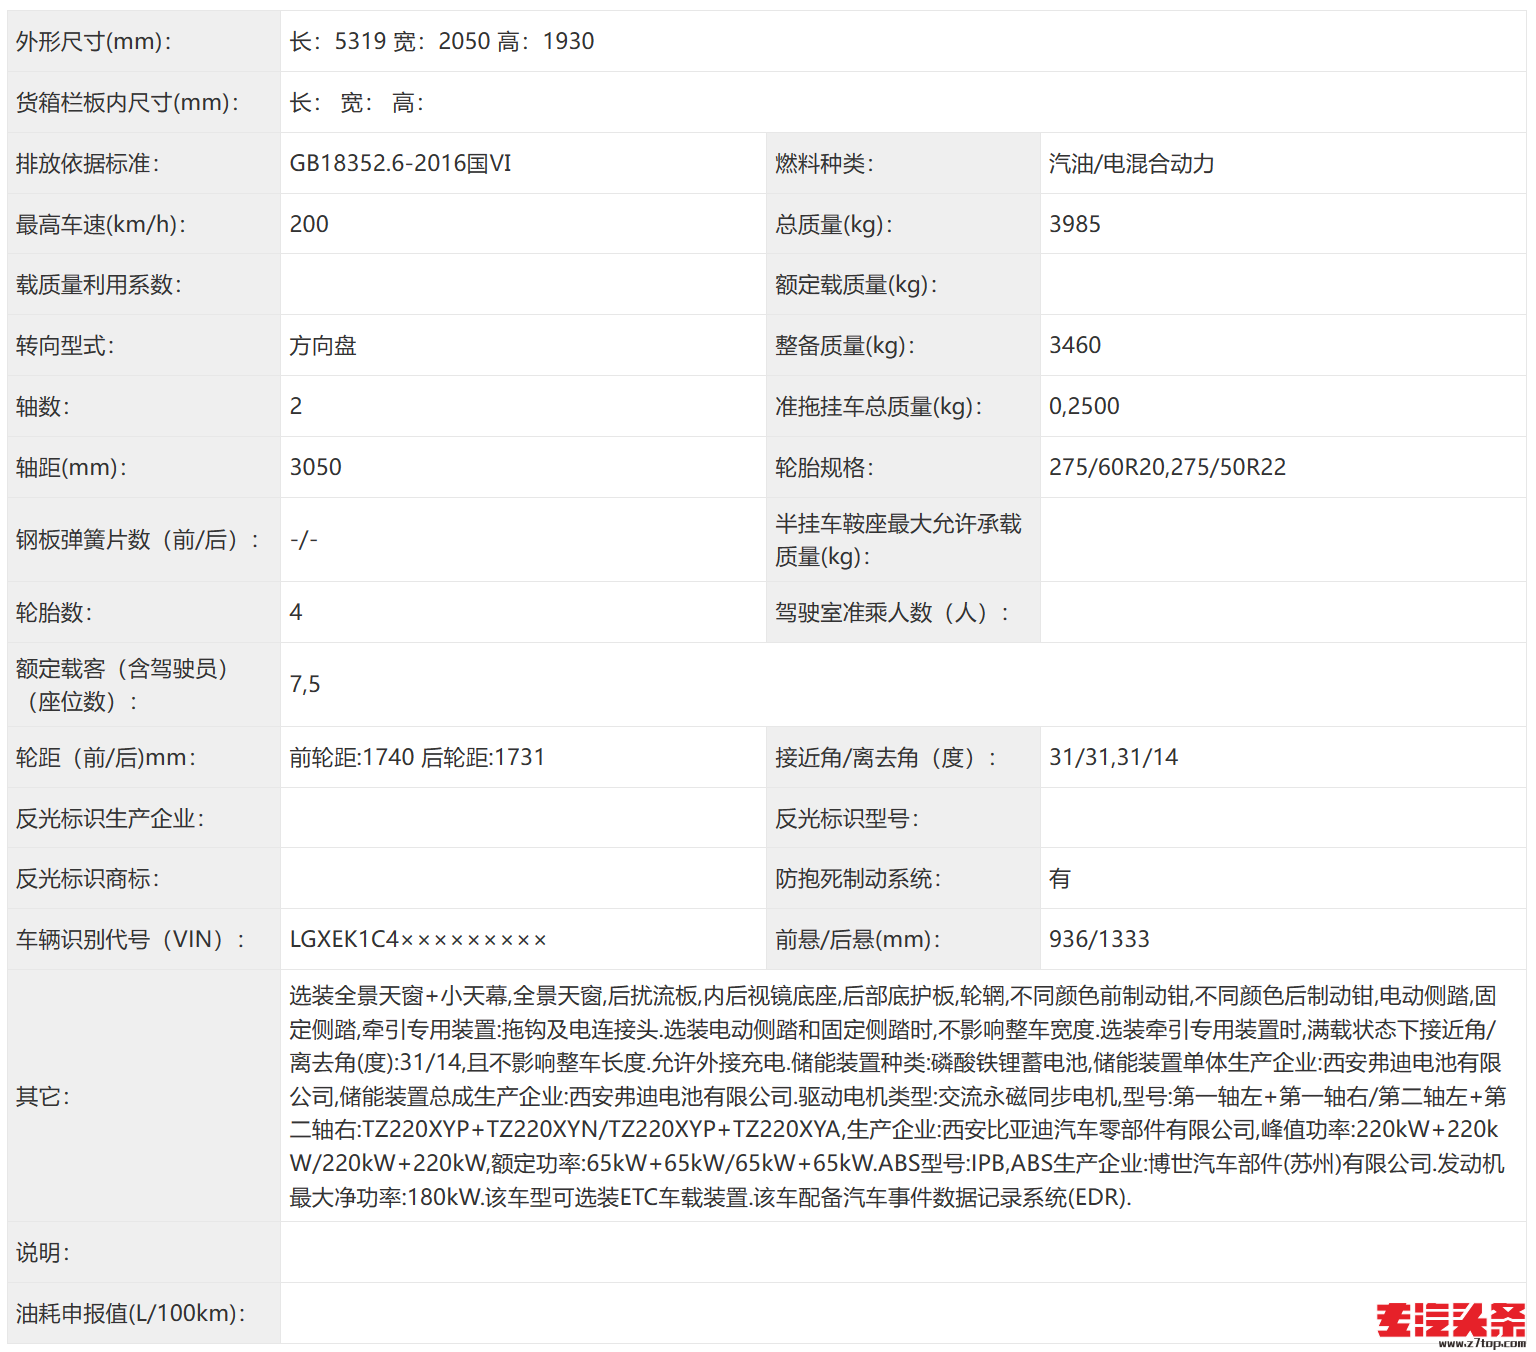Select the seating value 7,5
The image size is (1536, 1352).
(305, 684)
